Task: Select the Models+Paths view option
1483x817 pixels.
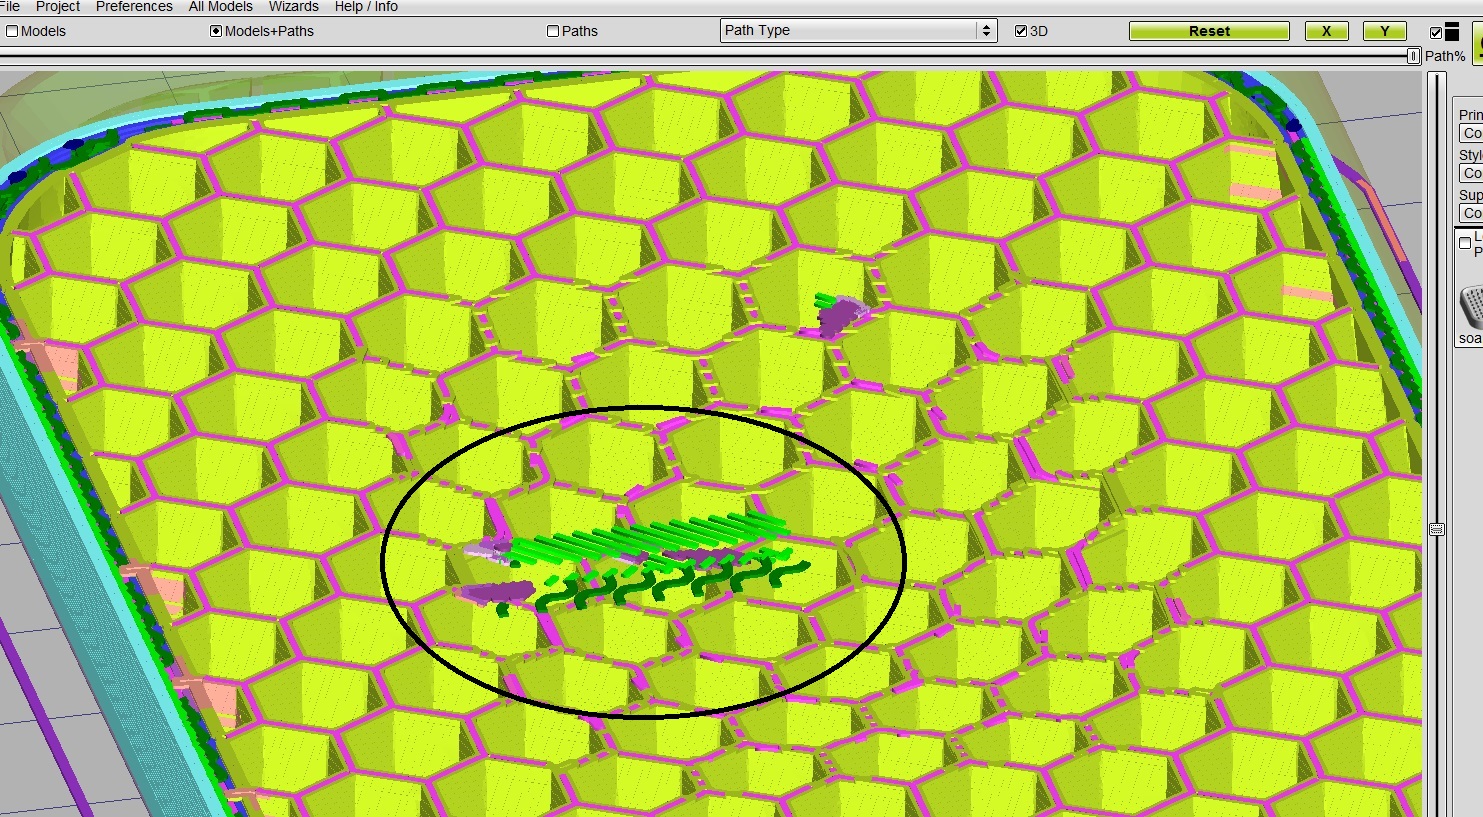Action: [262, 31]
